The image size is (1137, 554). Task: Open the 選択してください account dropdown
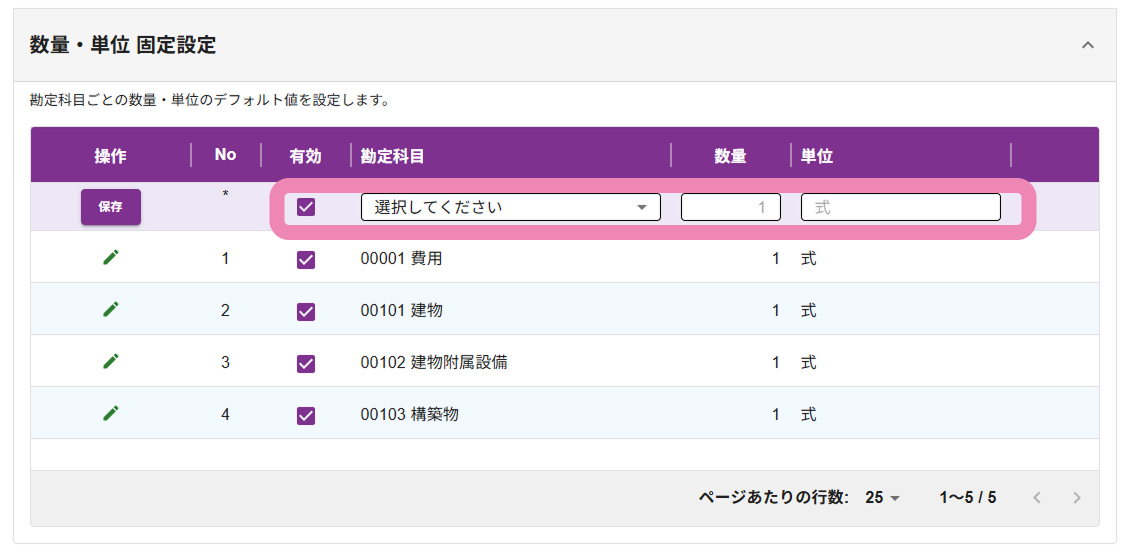point(510,207)
